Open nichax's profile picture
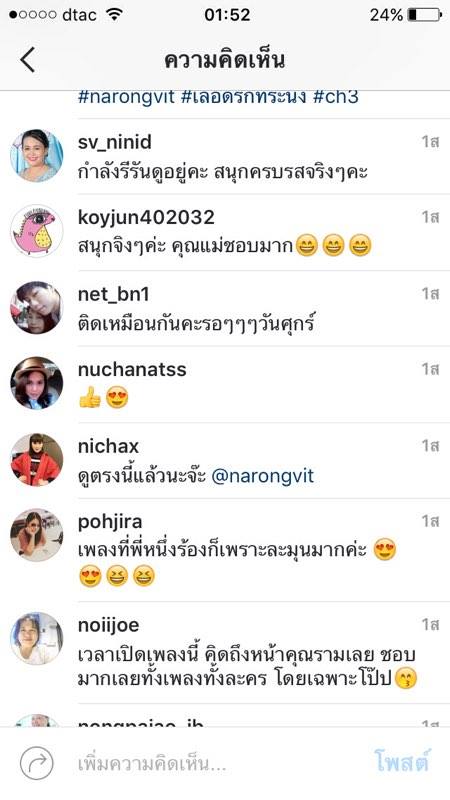The width and height of the screenshot is (450, 800). (37, 460)
